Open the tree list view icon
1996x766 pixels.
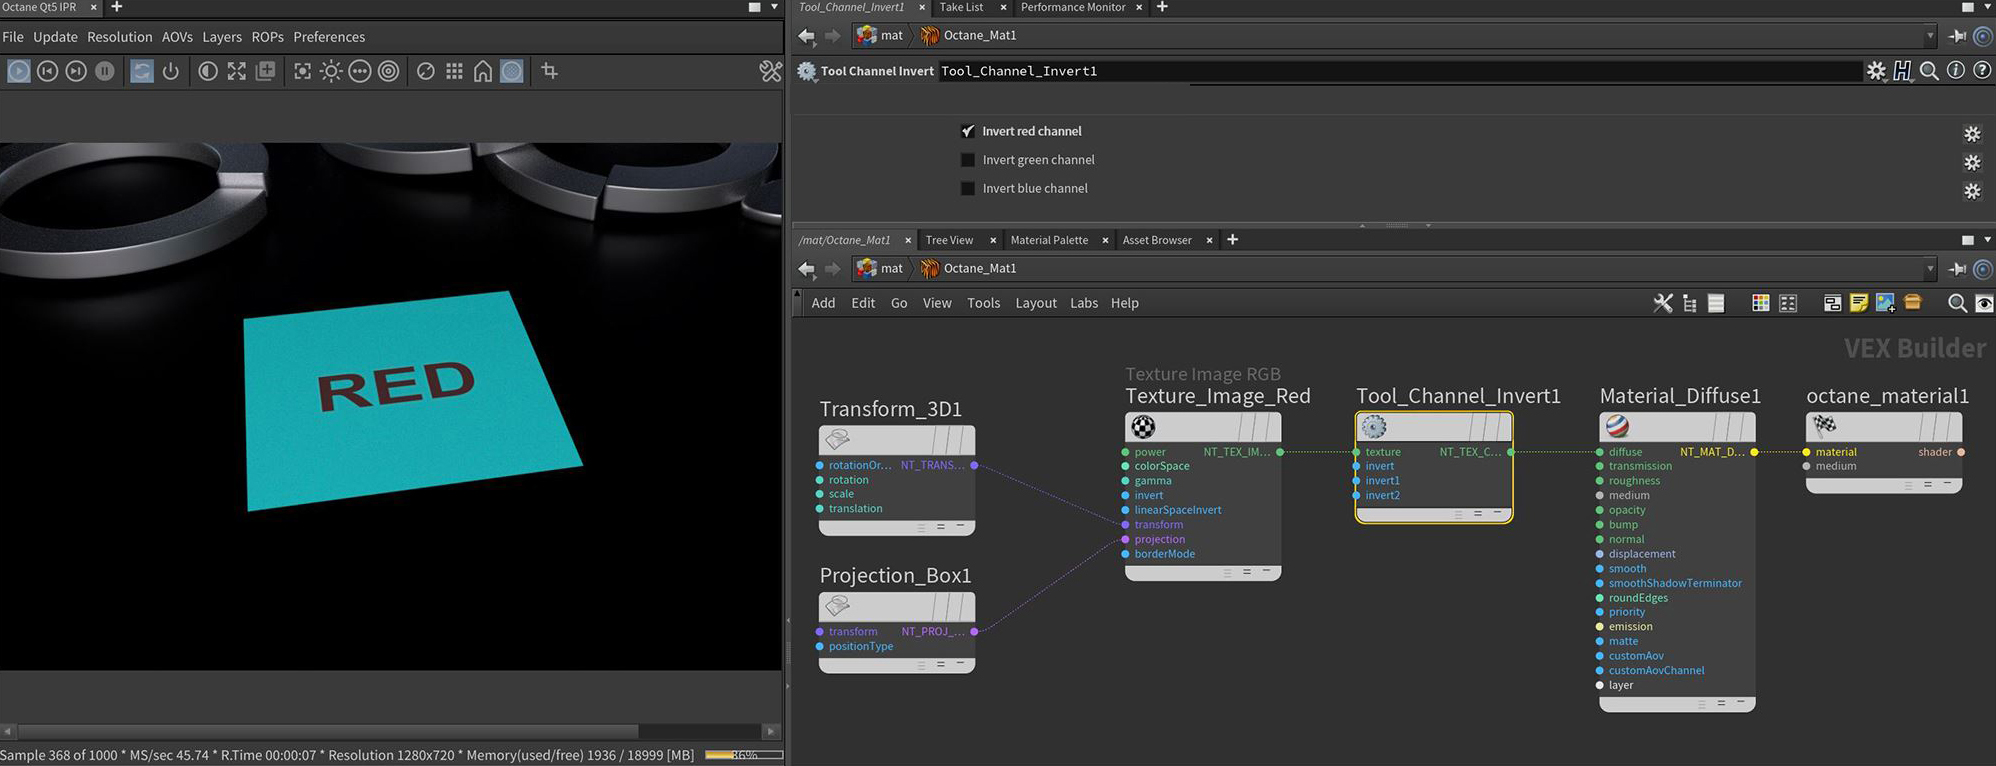tap(1690, 303)
